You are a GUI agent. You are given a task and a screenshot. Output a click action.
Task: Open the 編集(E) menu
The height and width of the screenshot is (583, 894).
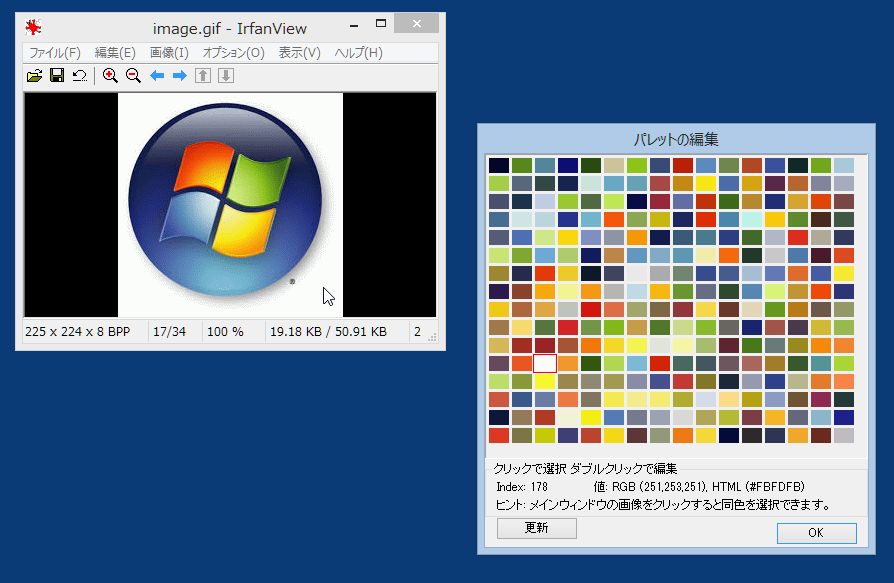[115, 53]
